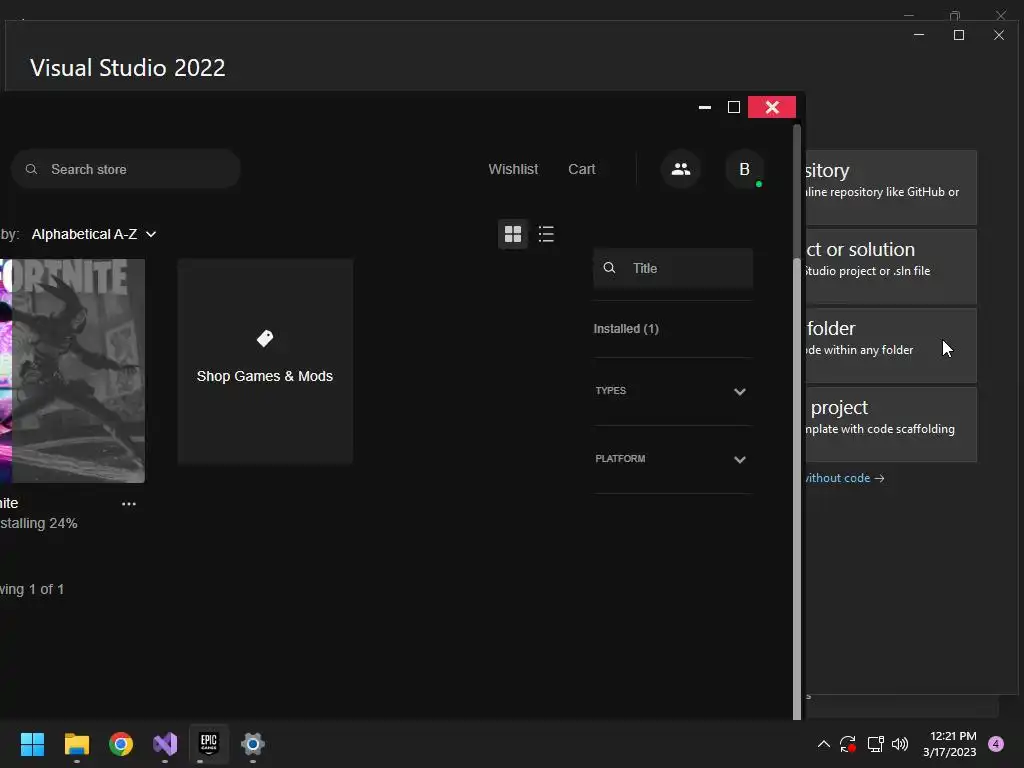Expand the PLATFORM filter section
The height and width of the screenshot is (768, 1024).
(672, 459)
